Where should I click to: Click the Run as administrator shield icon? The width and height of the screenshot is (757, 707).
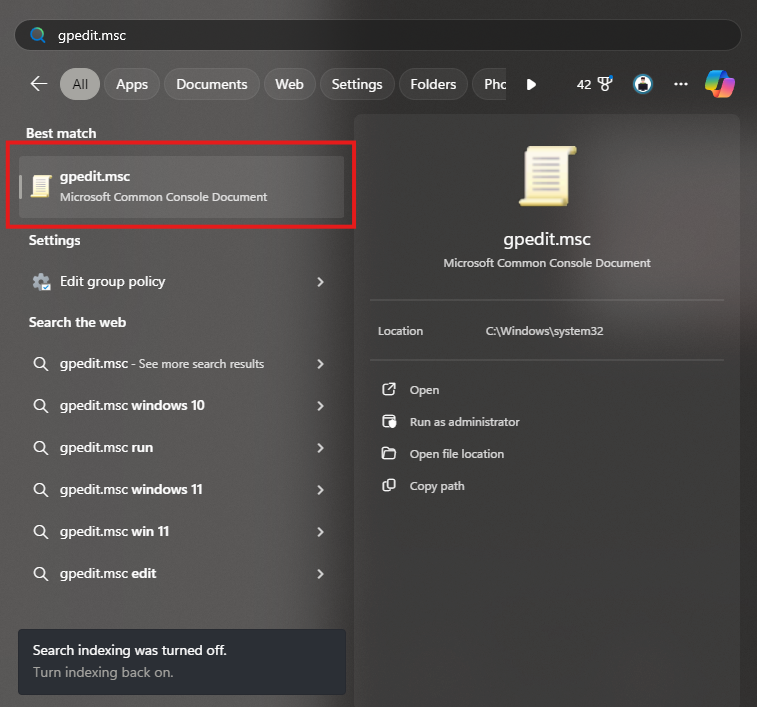point(389,422)
